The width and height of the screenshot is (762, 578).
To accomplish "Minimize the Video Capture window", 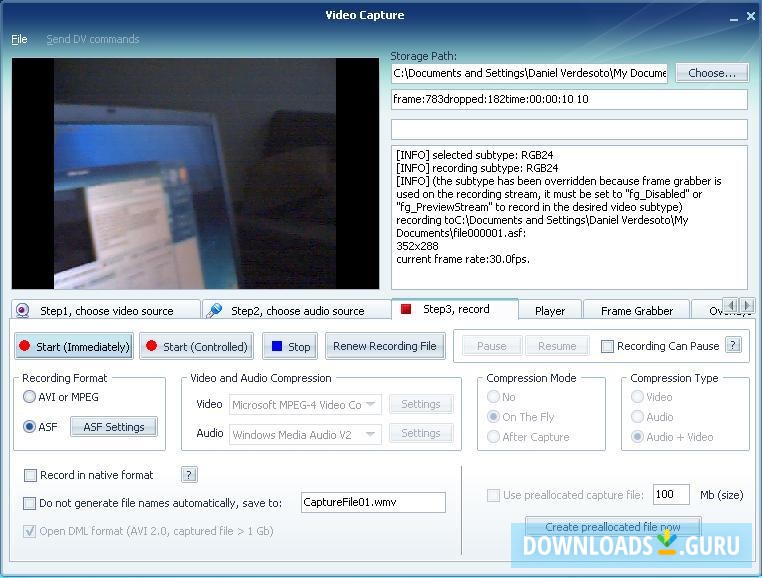I will tap(734, 18).
